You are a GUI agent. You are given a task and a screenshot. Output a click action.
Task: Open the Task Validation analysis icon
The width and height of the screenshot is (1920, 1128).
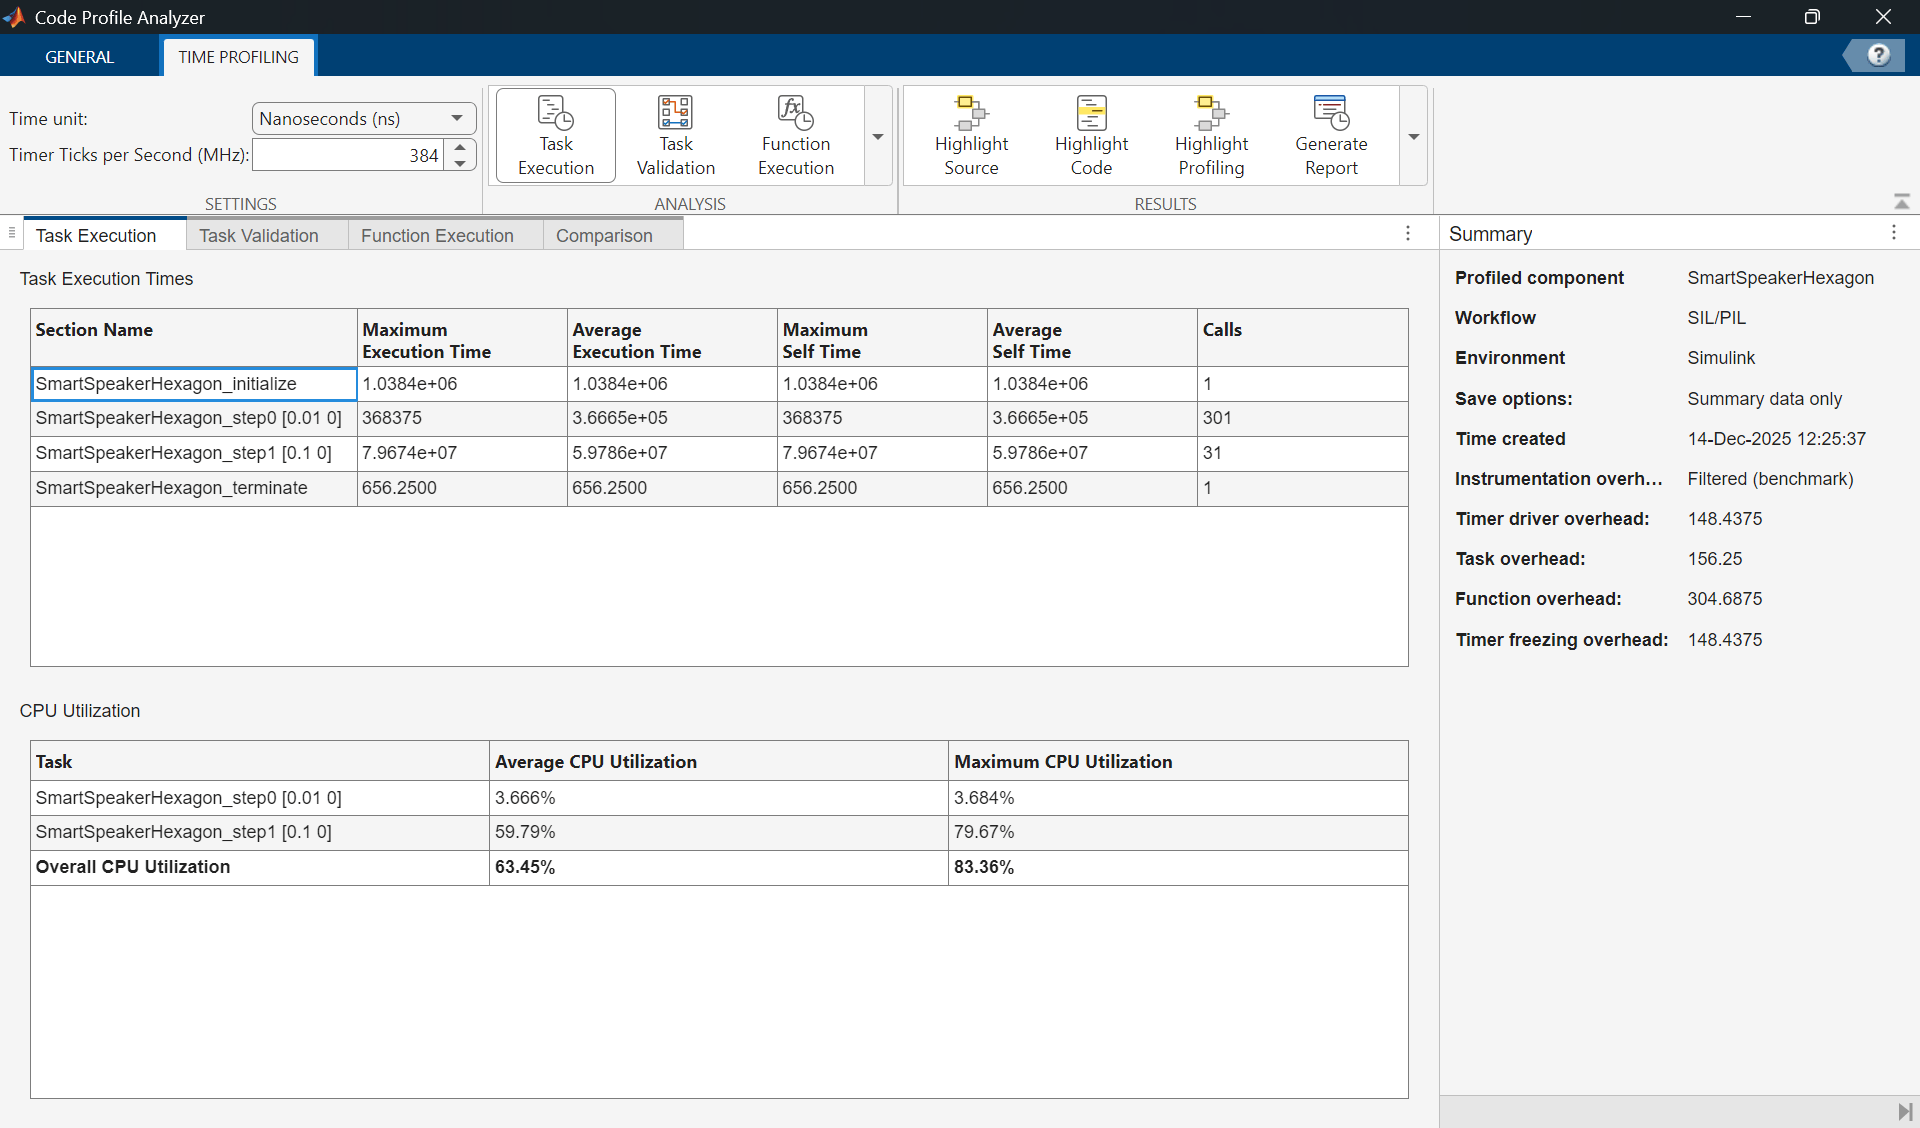point(676,136)
